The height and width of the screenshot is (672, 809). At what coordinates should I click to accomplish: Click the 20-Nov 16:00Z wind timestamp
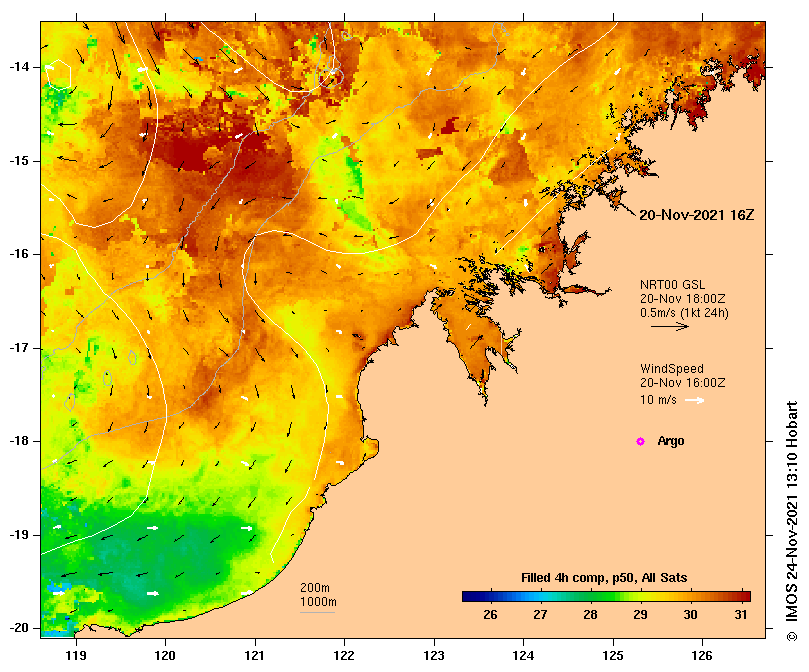coord(683,383)
